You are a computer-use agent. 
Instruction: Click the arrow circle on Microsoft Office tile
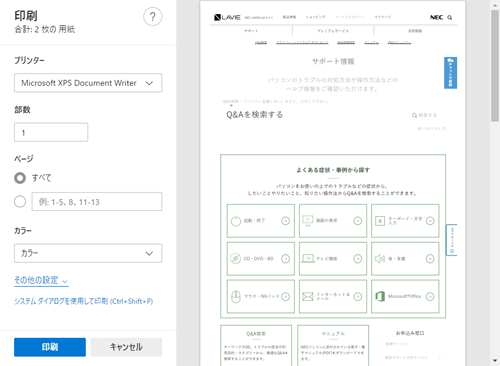point(430,296)
